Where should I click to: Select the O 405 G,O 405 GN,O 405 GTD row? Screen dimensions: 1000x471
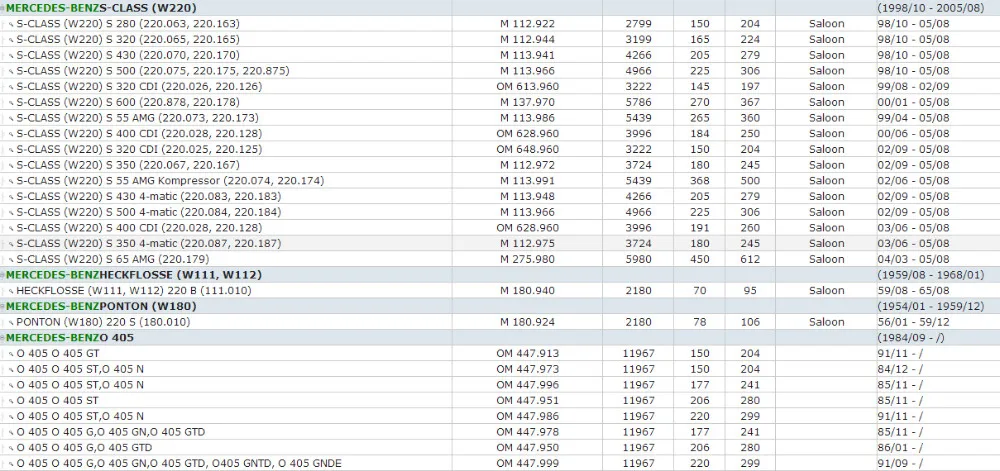click(x=500, y=431)
